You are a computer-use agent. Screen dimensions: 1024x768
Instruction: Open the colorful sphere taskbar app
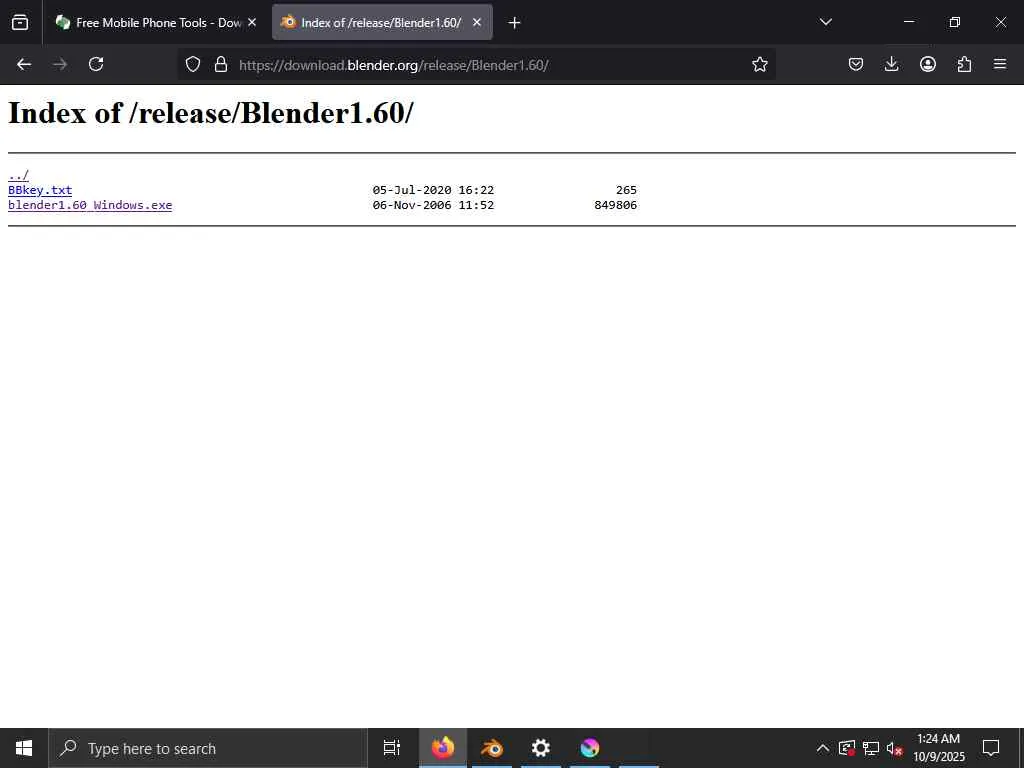click(590, 748)
